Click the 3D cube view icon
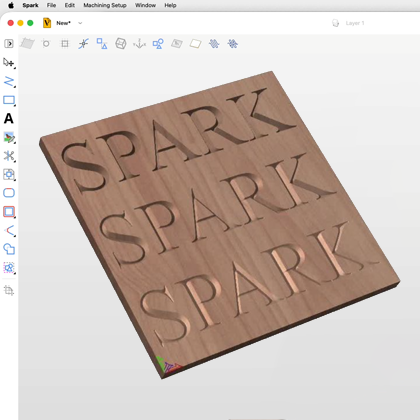Screen dimensions: 420x420 pyautogui.click(x=121, y=44)
